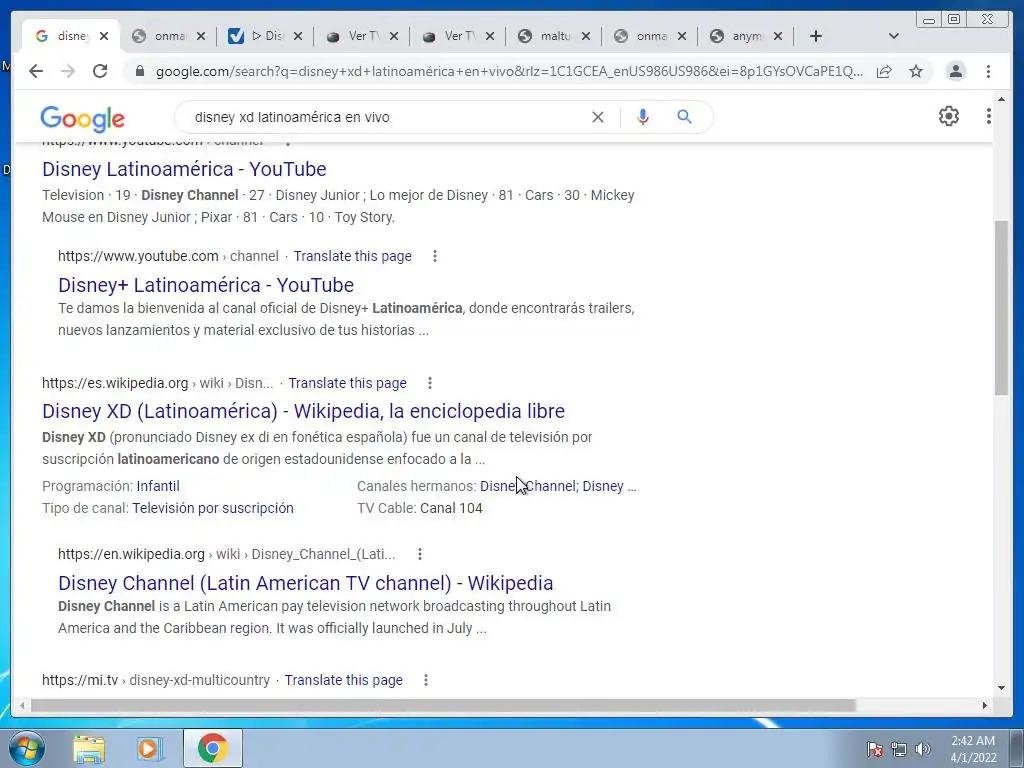Open 'Disney+ Latinoamérica - YouTube' result
This screenshot has height=768, width=1024.
pyautogui.click(x=206, y=285)
